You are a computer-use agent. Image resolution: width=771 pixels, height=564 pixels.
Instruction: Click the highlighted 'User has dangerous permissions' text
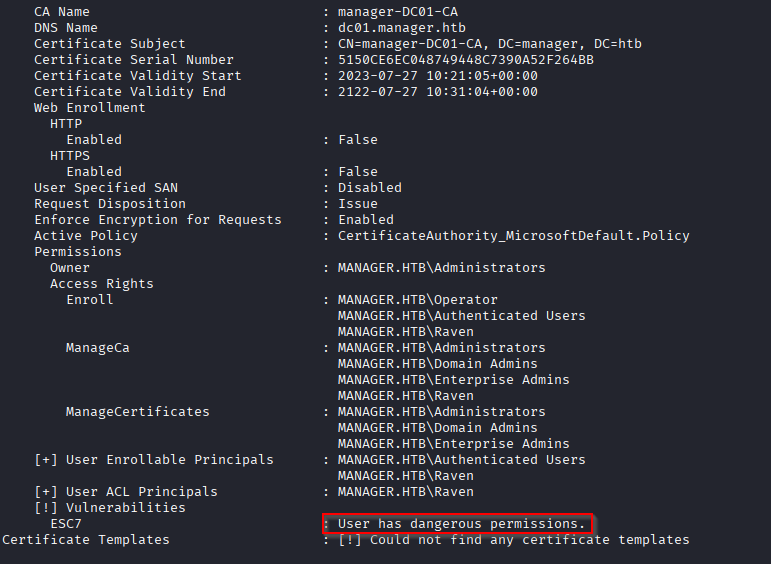(x=461, y=524)
